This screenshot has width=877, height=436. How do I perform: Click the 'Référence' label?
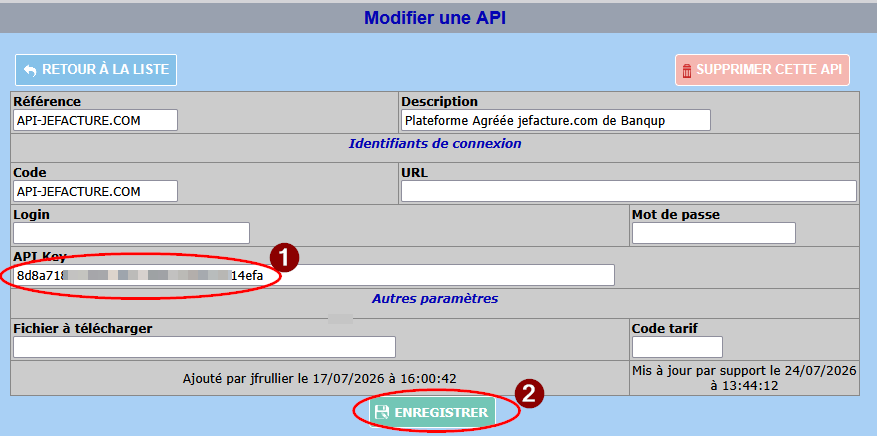pyautogui.click(x=47, y=102)
